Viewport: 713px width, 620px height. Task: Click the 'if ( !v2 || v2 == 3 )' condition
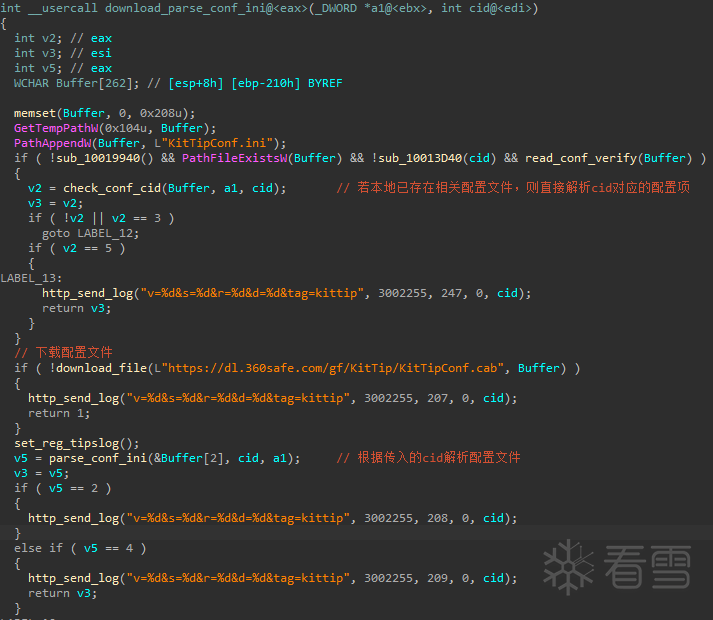coord(101,218)
